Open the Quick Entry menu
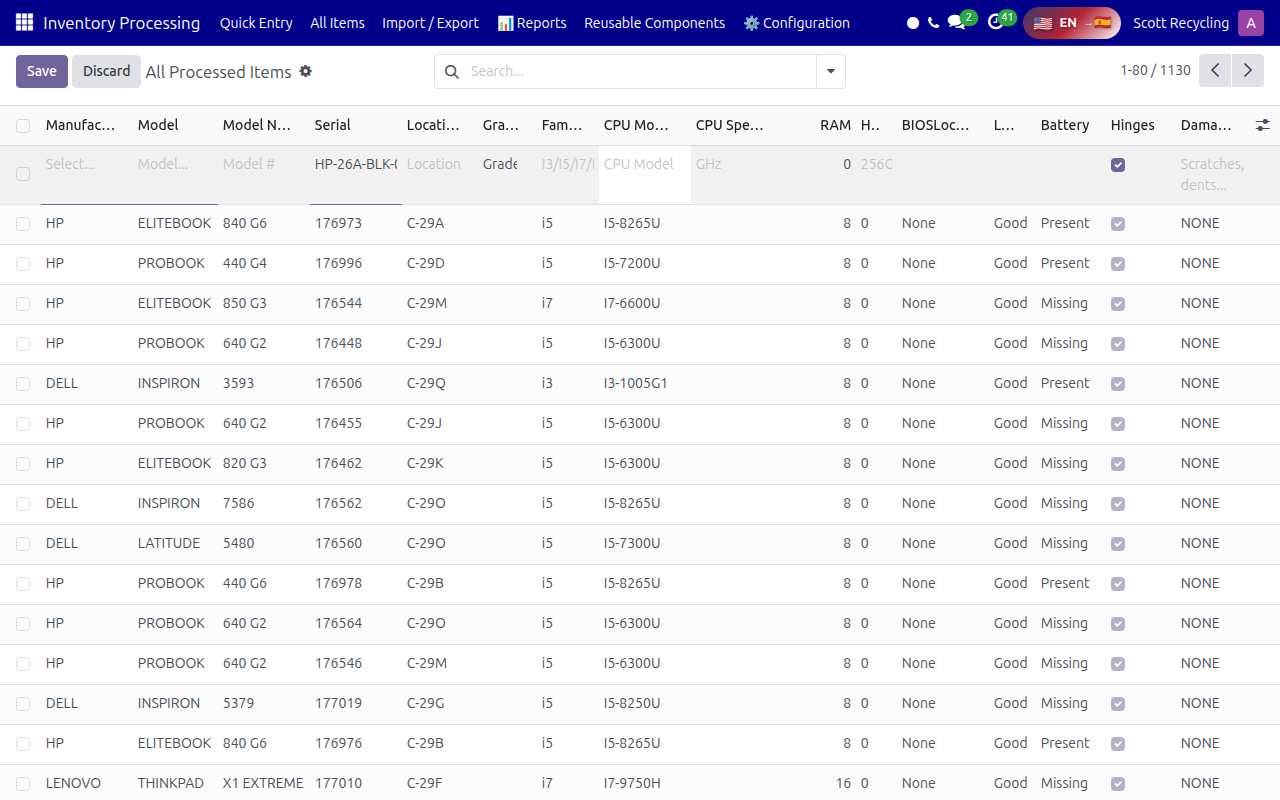Image resolution: width=1280 pixels, height=800 pixels. click(x=256, y=23)
